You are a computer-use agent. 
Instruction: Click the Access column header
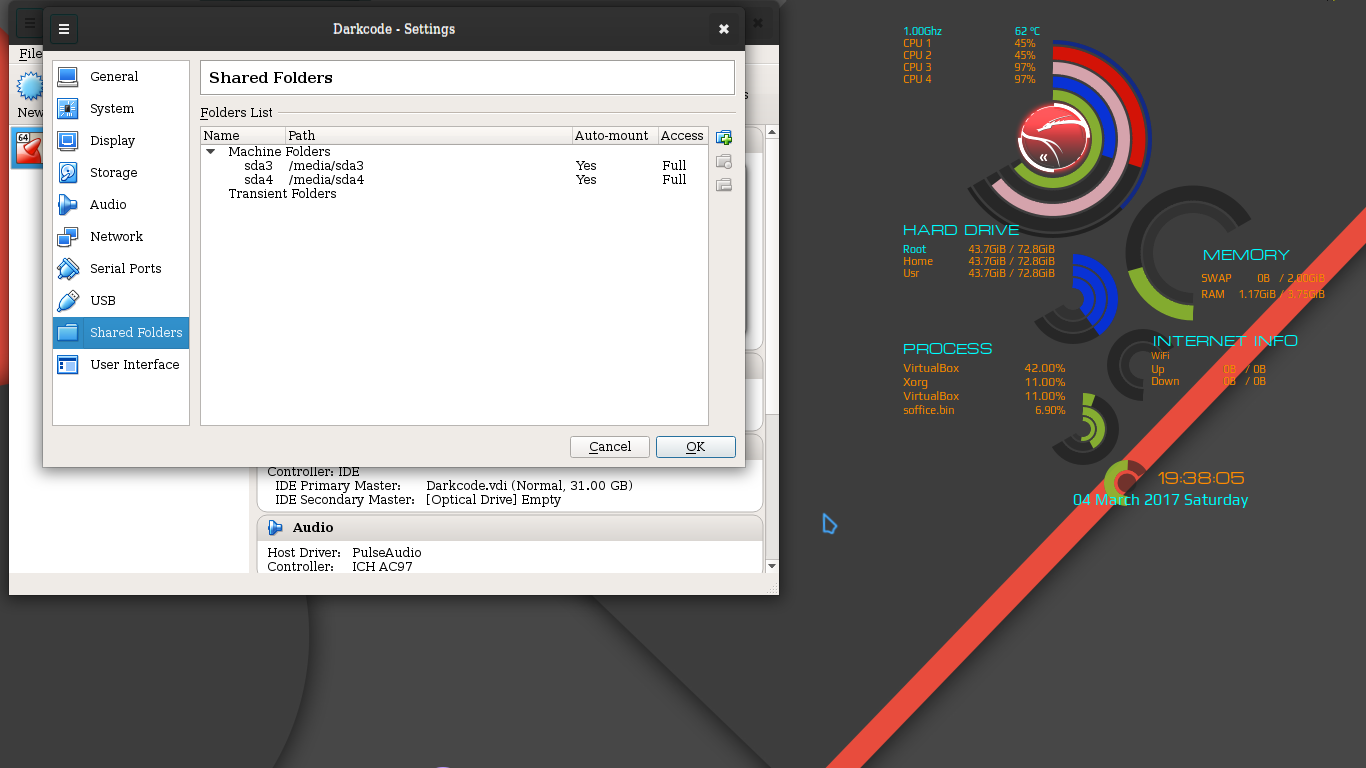pyautogui.click(x=682, y=136)
